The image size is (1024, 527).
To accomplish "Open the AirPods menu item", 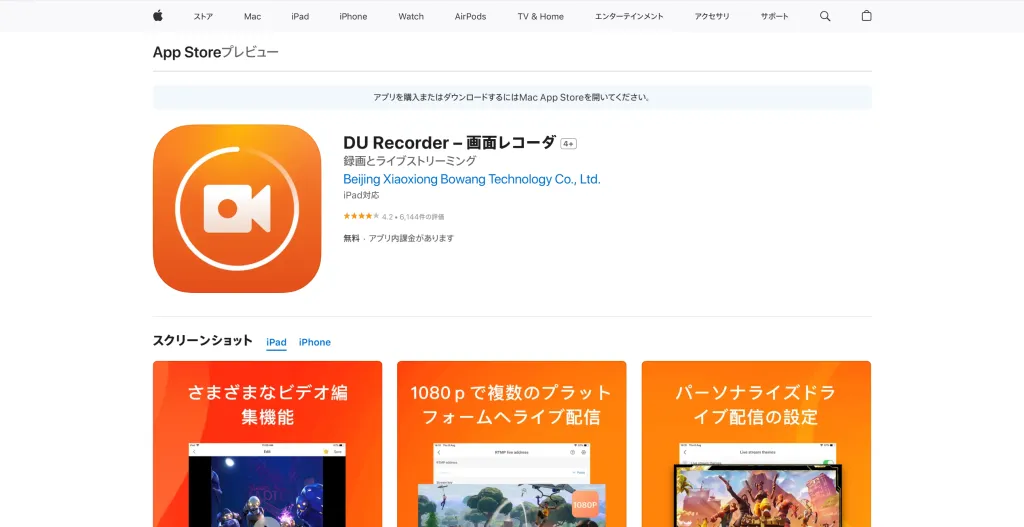I will pos(470,16).
